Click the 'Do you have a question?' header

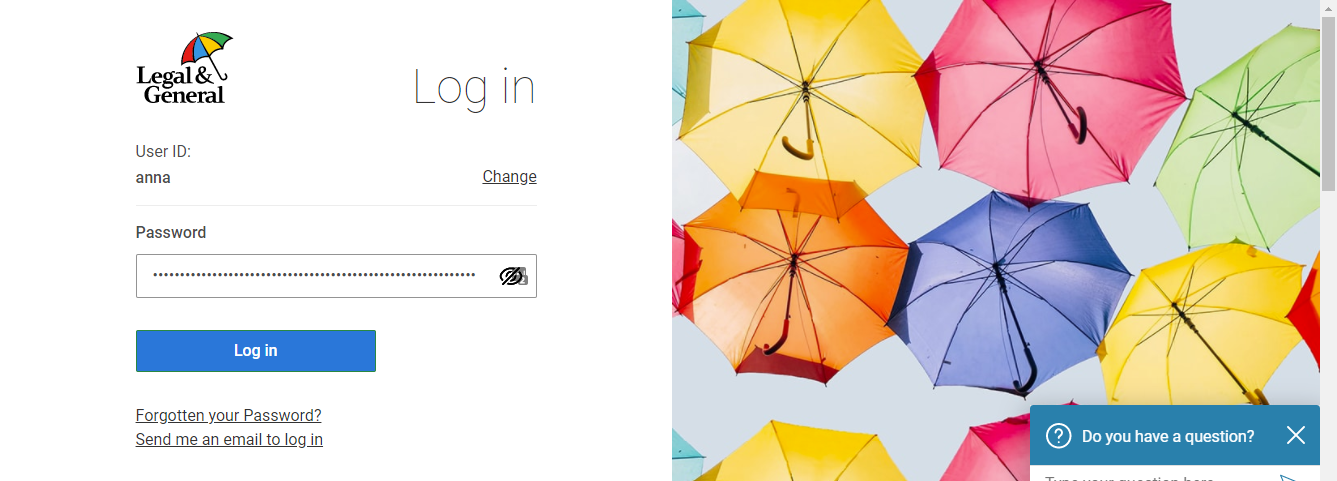(1168, 436)
